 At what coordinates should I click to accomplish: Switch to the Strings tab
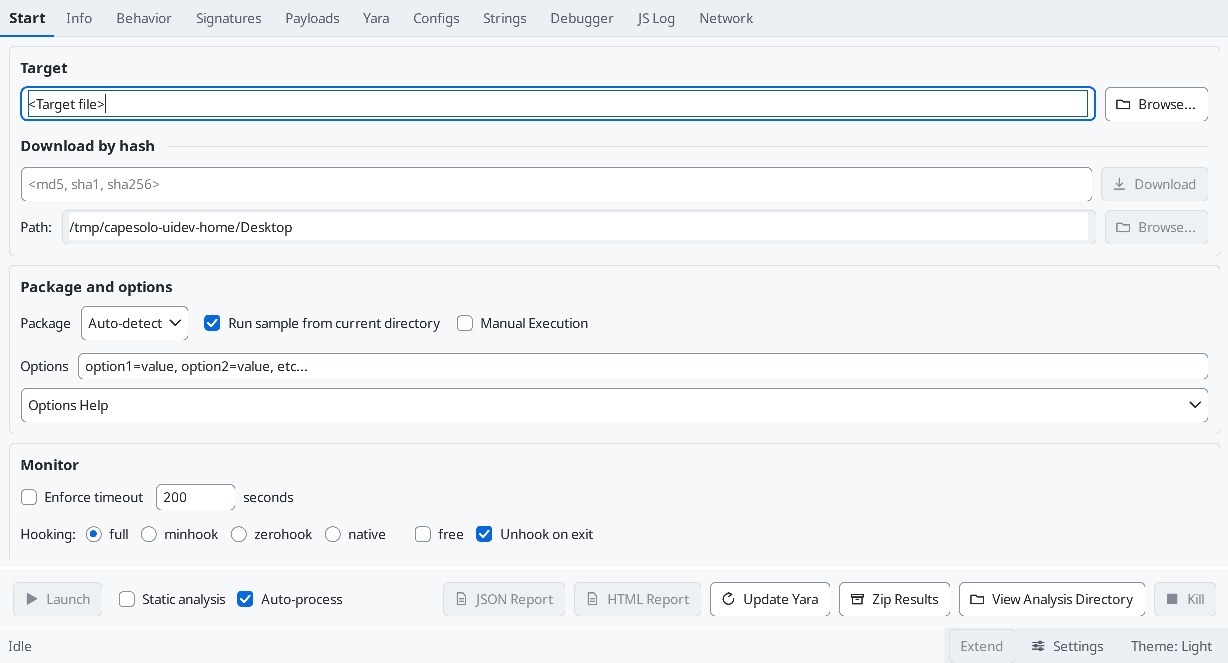505,18
